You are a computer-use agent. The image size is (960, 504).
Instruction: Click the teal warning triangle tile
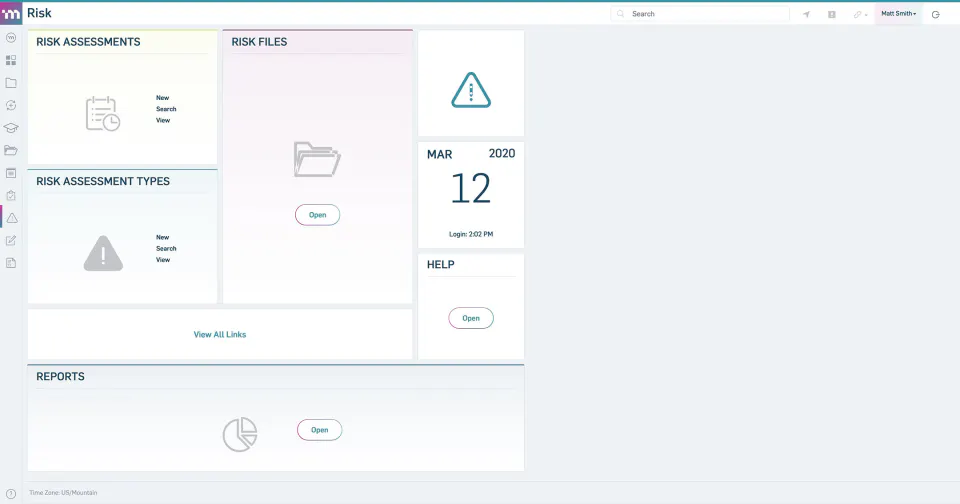coord(471,90)
